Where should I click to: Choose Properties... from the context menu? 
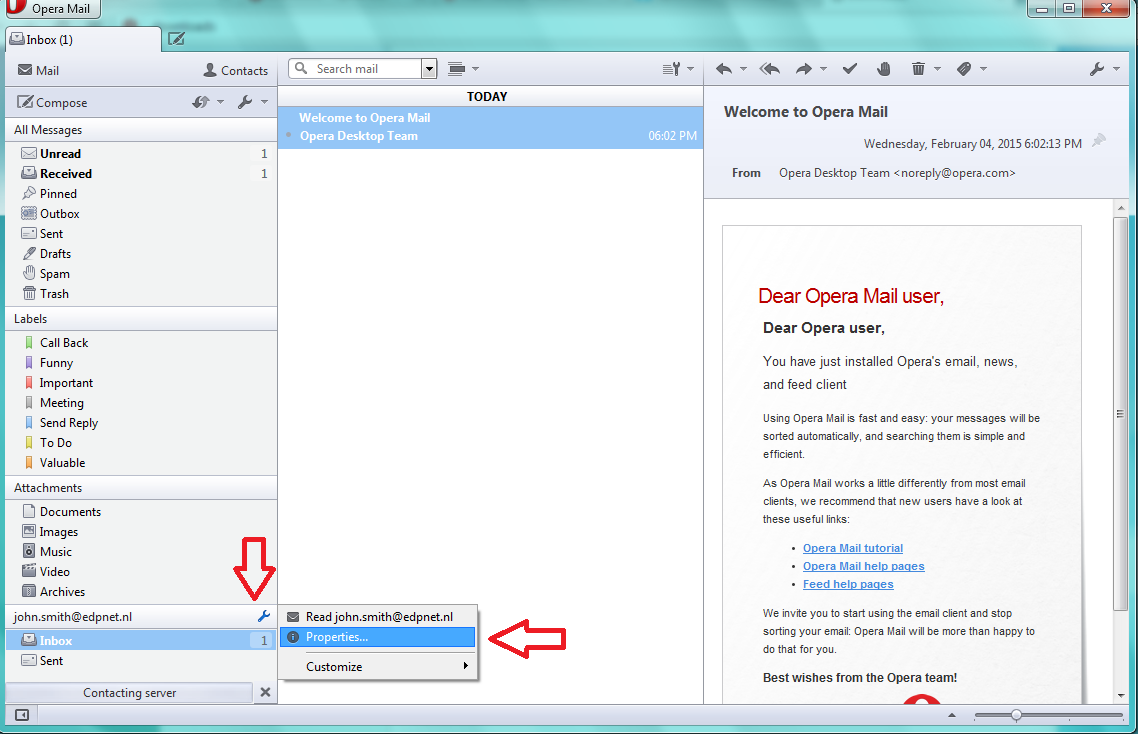coord(379,637)
